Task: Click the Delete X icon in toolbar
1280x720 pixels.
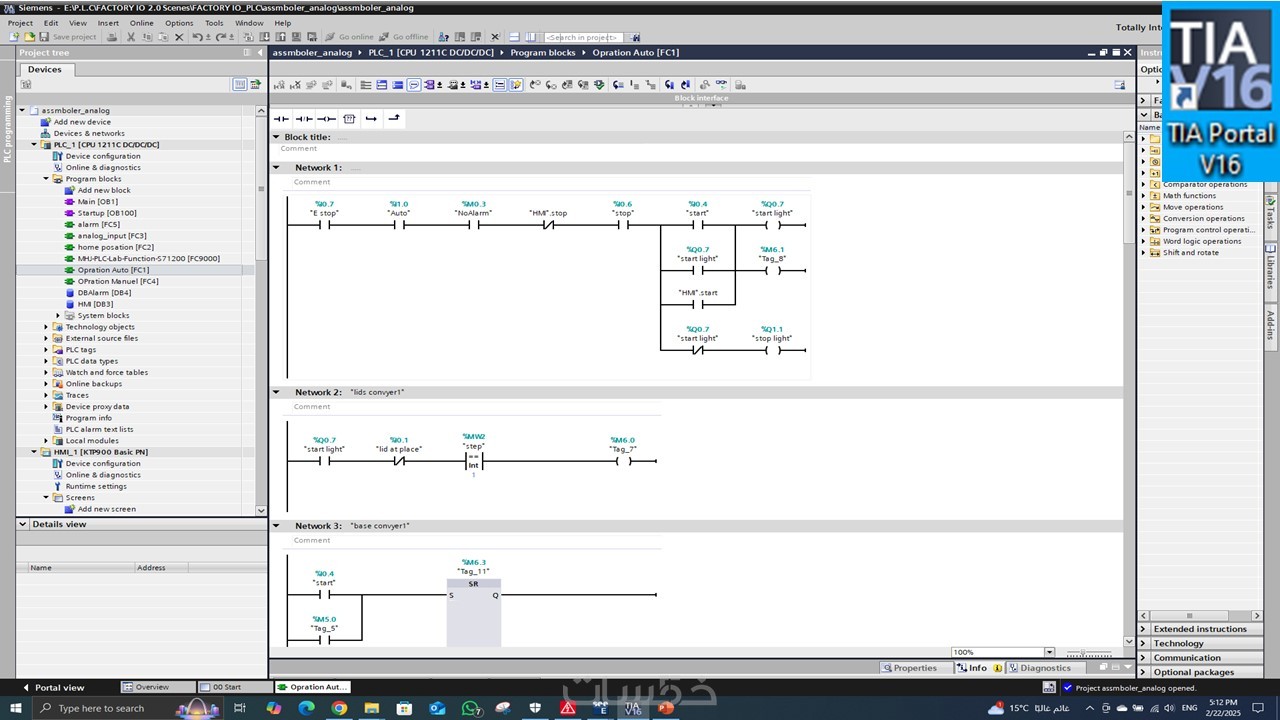Action: [179, 37]
